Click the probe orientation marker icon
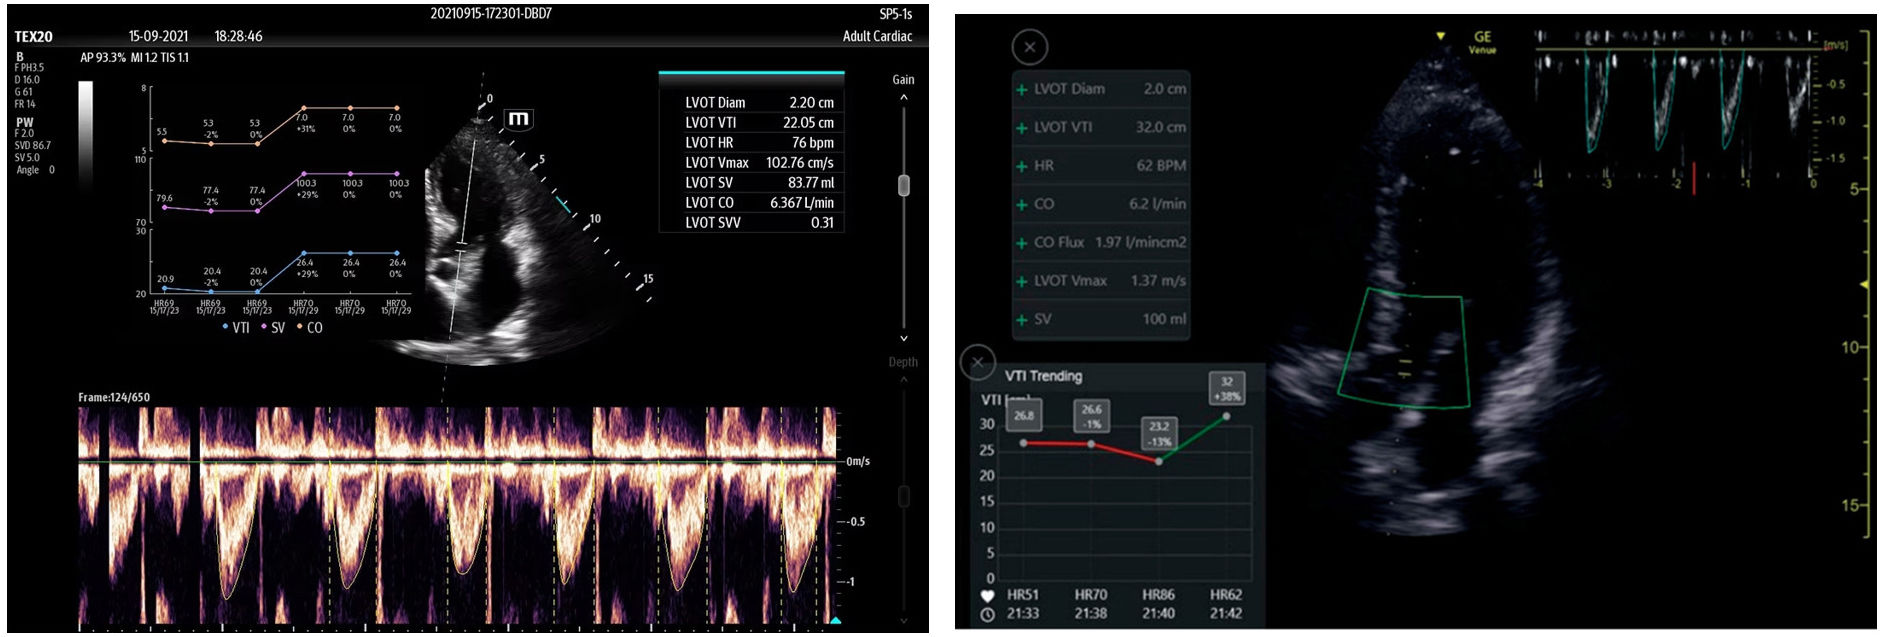The height and width of the screenshot is (637, 1883). coord(518,120)
